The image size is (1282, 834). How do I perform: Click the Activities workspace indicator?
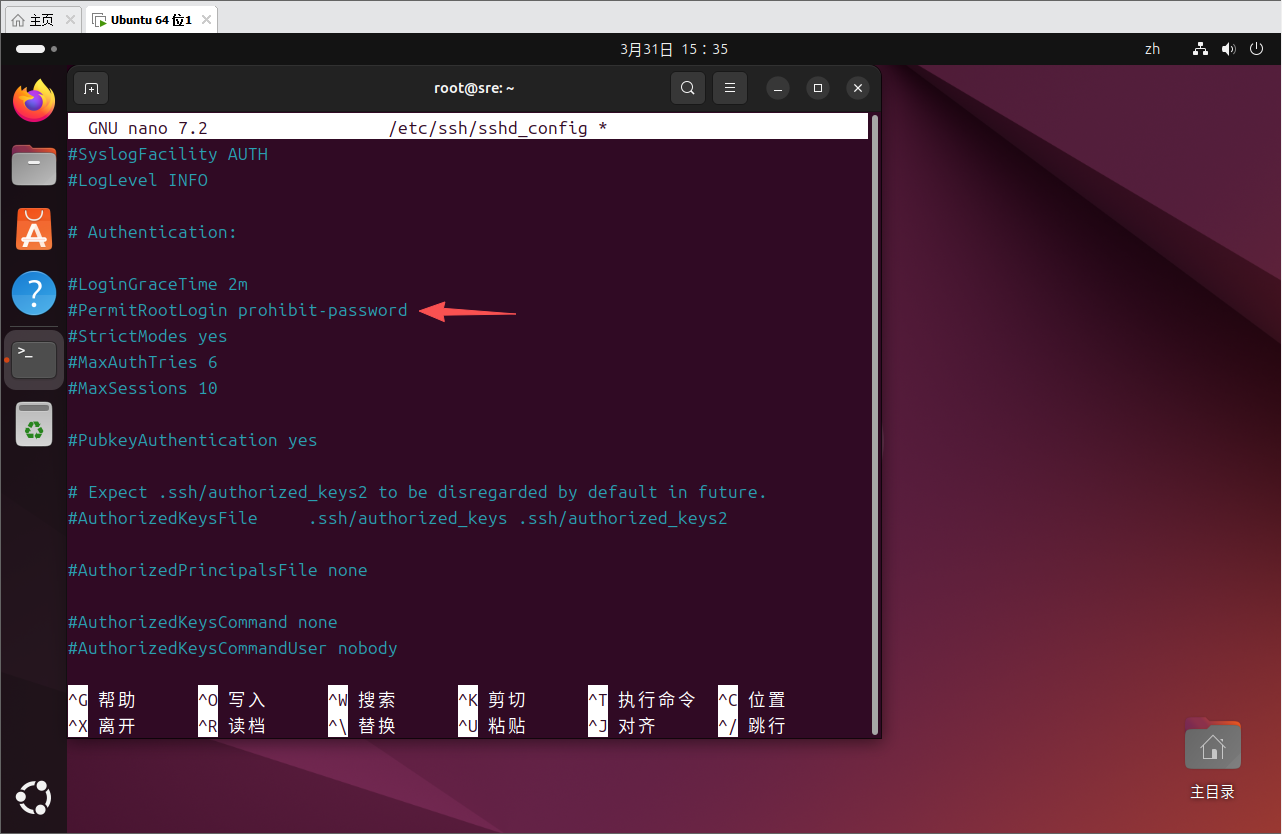coord(36,49)
